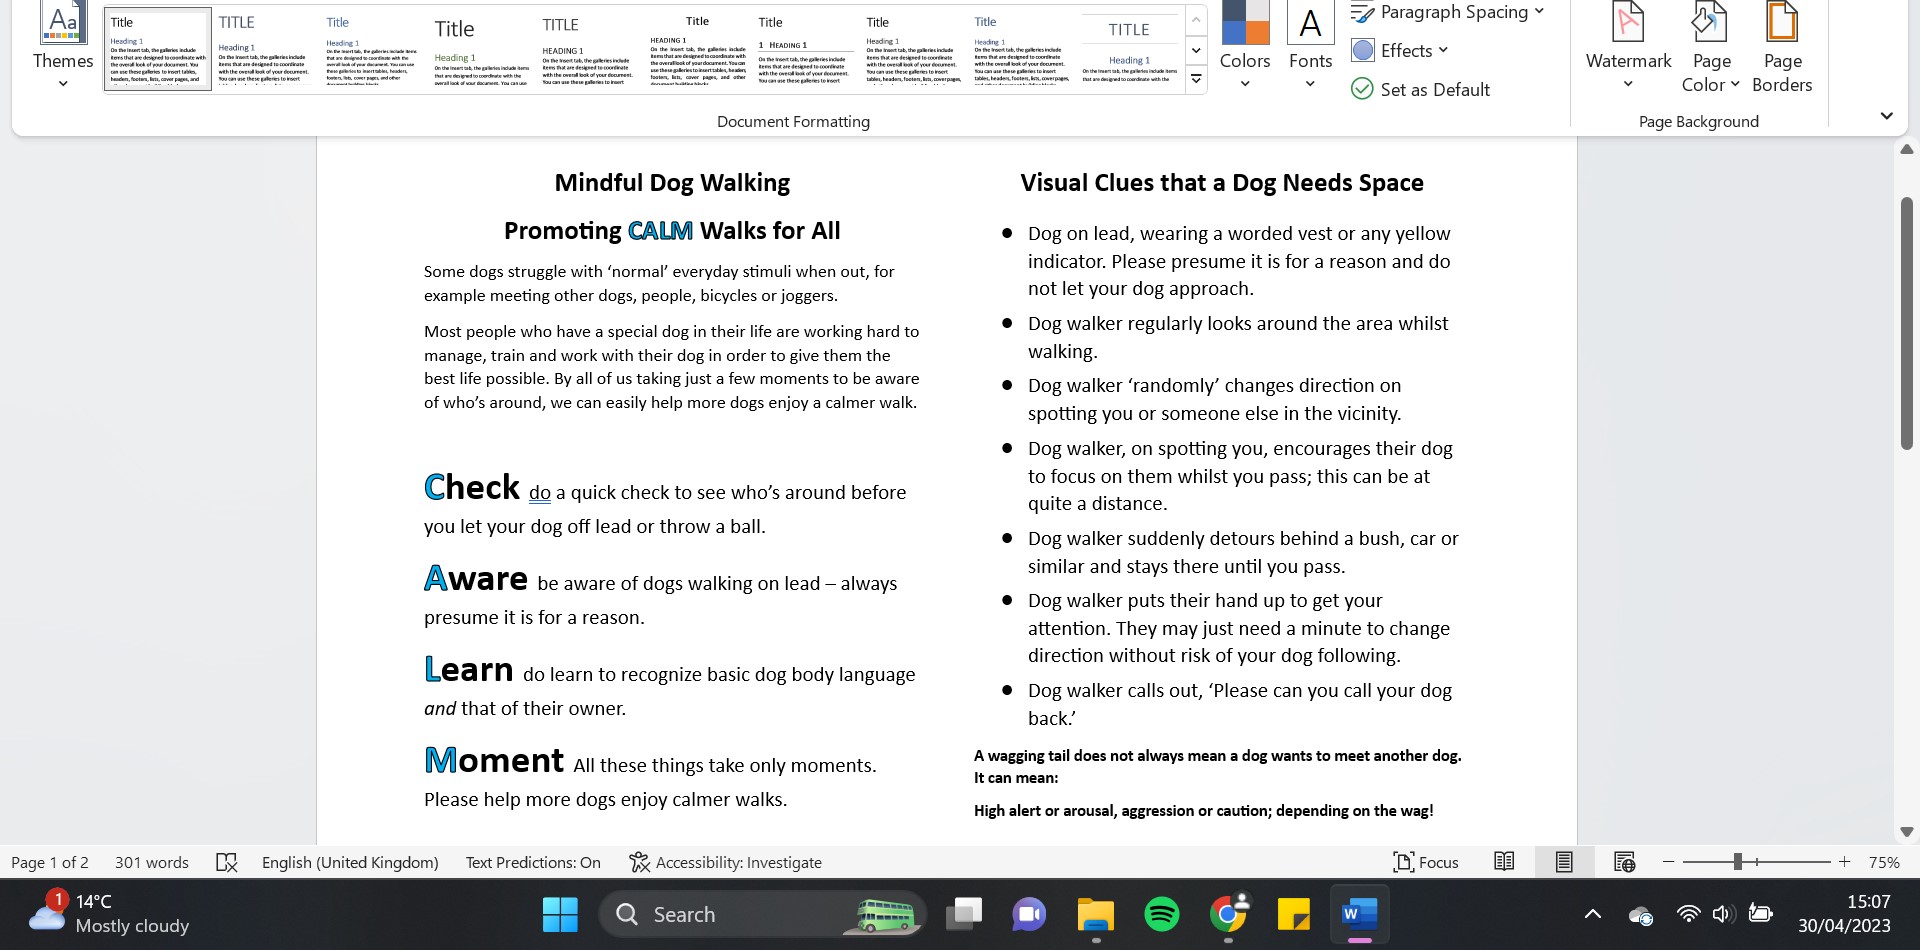Click the OneDrive cloud tray icon
Screen dimensions: 1920x950
click(x=1641, y=914)
